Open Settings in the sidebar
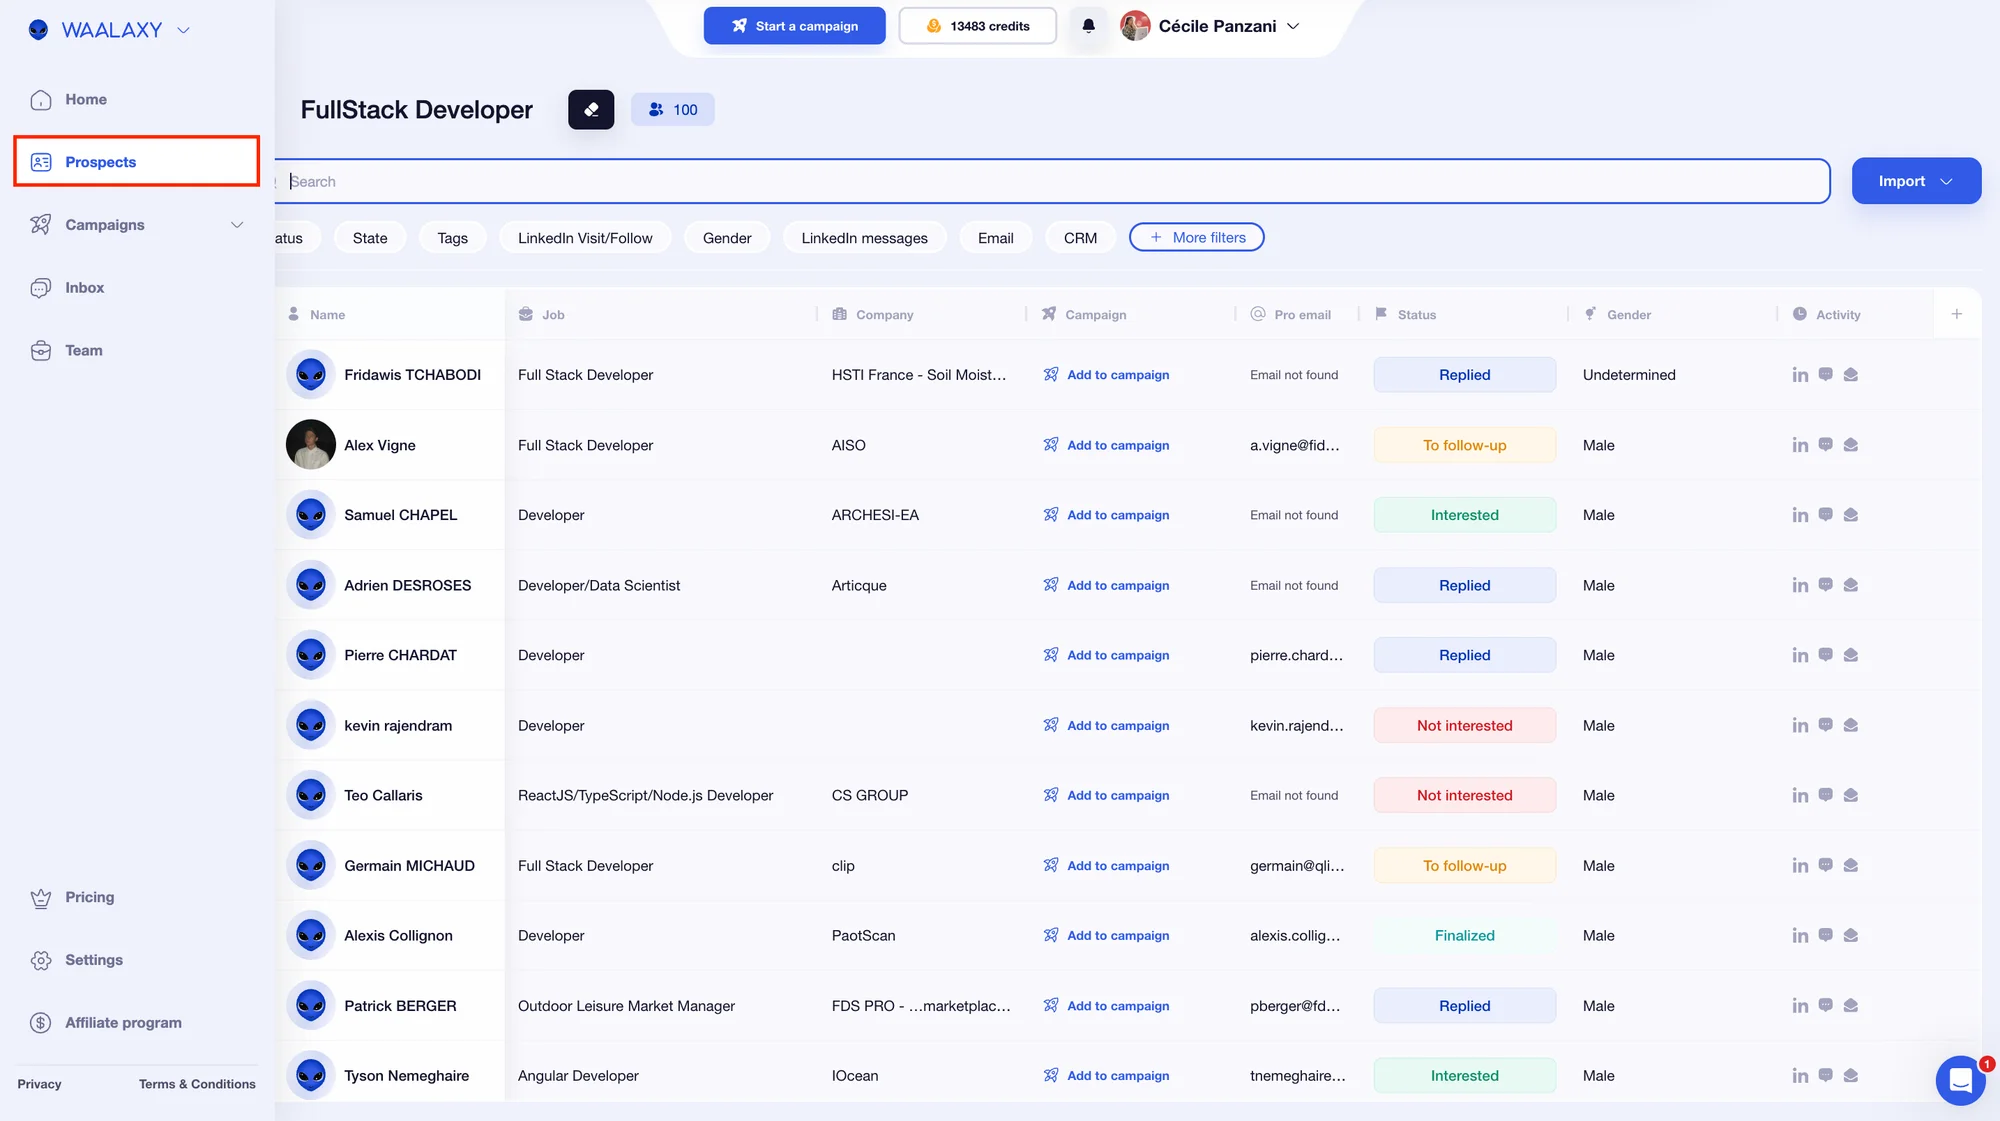This screenshot has height=1121, width=2000. tap(93, 960)
